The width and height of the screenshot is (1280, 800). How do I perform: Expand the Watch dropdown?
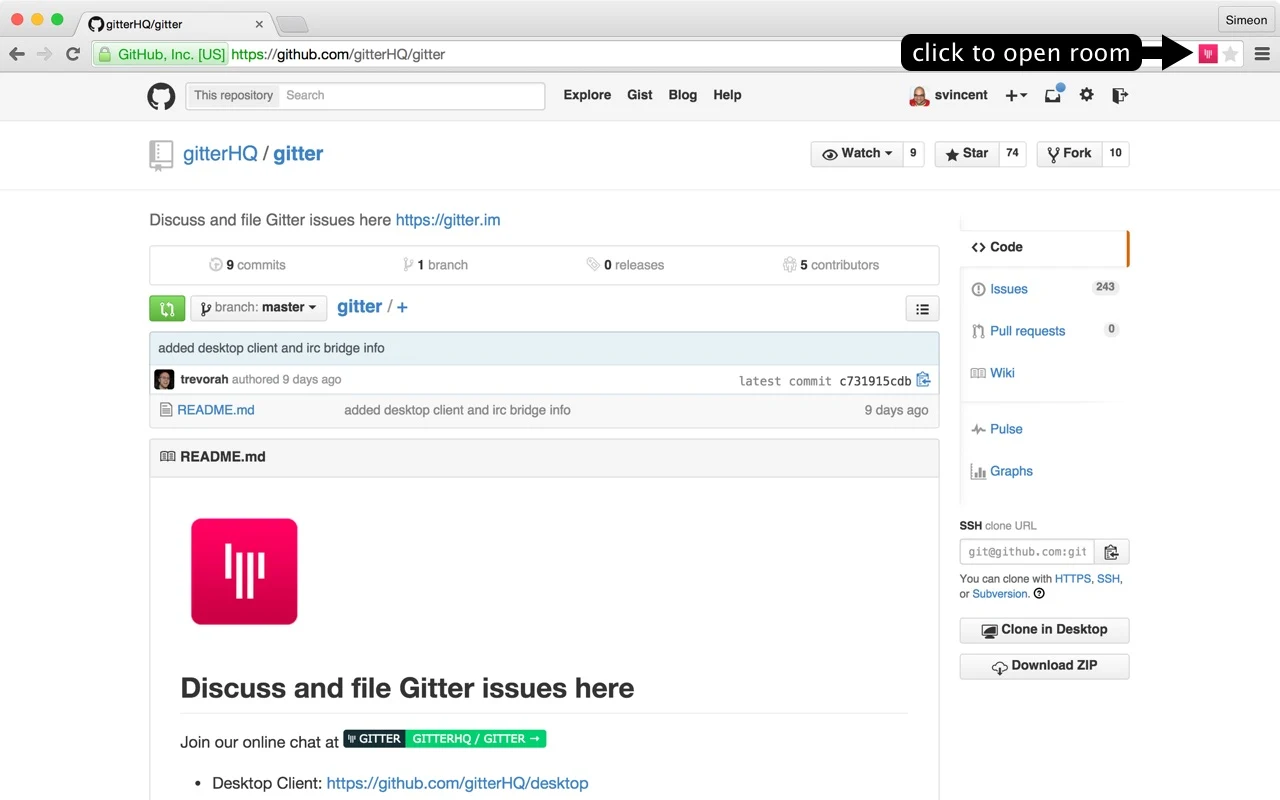click(x=857, y=154)
